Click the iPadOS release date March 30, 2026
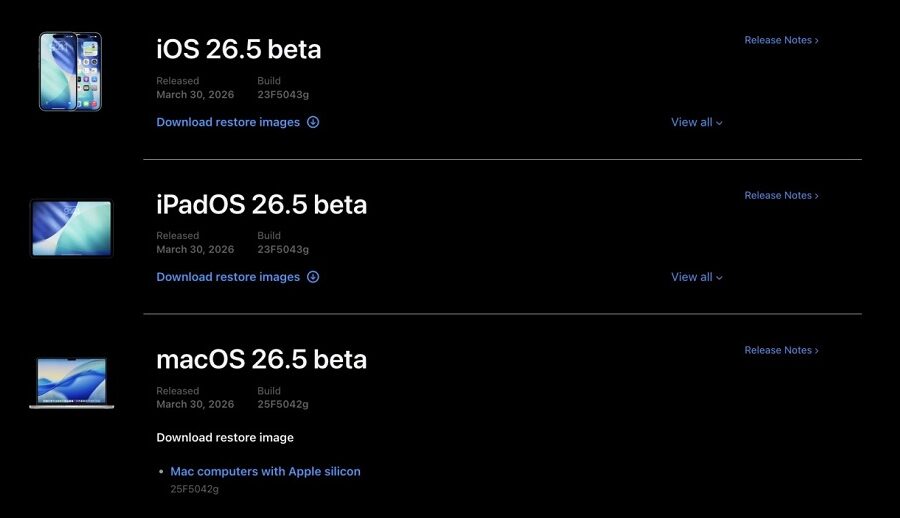Viewport: 900px width, 518px height. [195, 249]
